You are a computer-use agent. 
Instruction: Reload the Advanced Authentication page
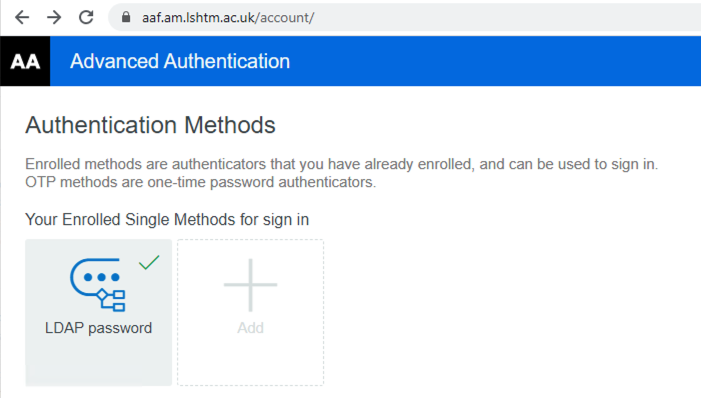86,17
